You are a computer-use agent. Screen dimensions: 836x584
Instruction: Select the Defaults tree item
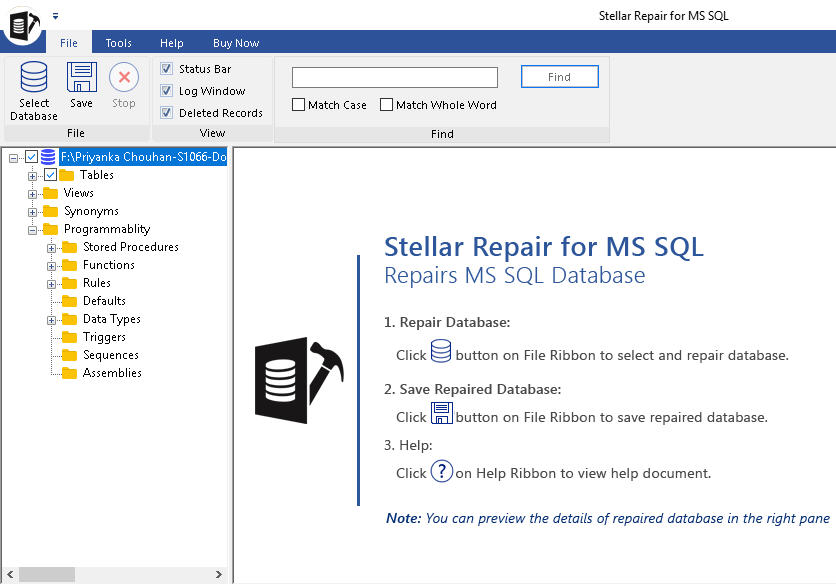coord(104,301)
